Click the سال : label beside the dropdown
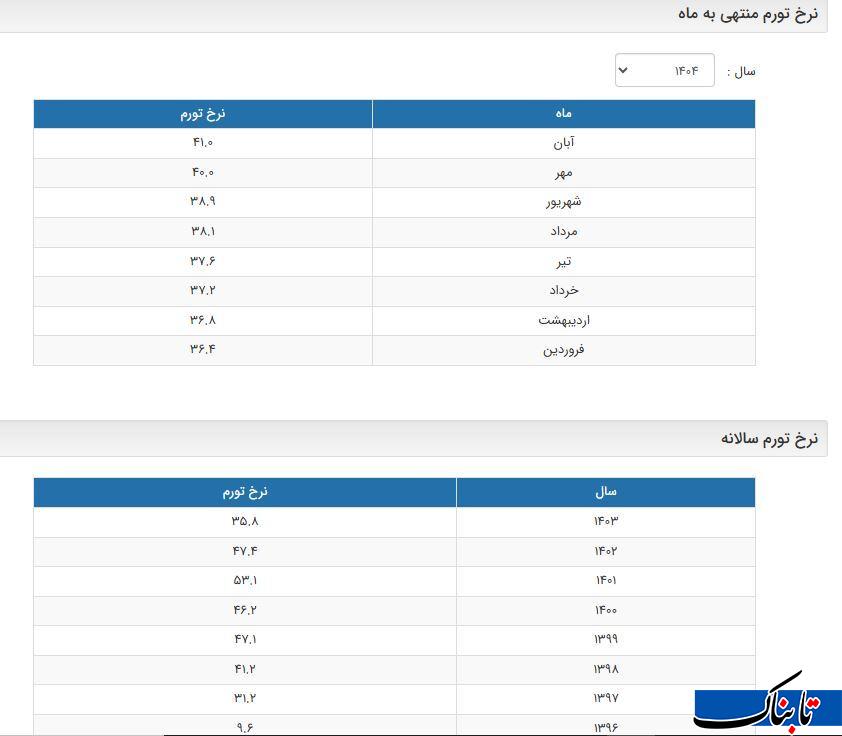The width and height of the screenshot is (842, 736). 742,70
